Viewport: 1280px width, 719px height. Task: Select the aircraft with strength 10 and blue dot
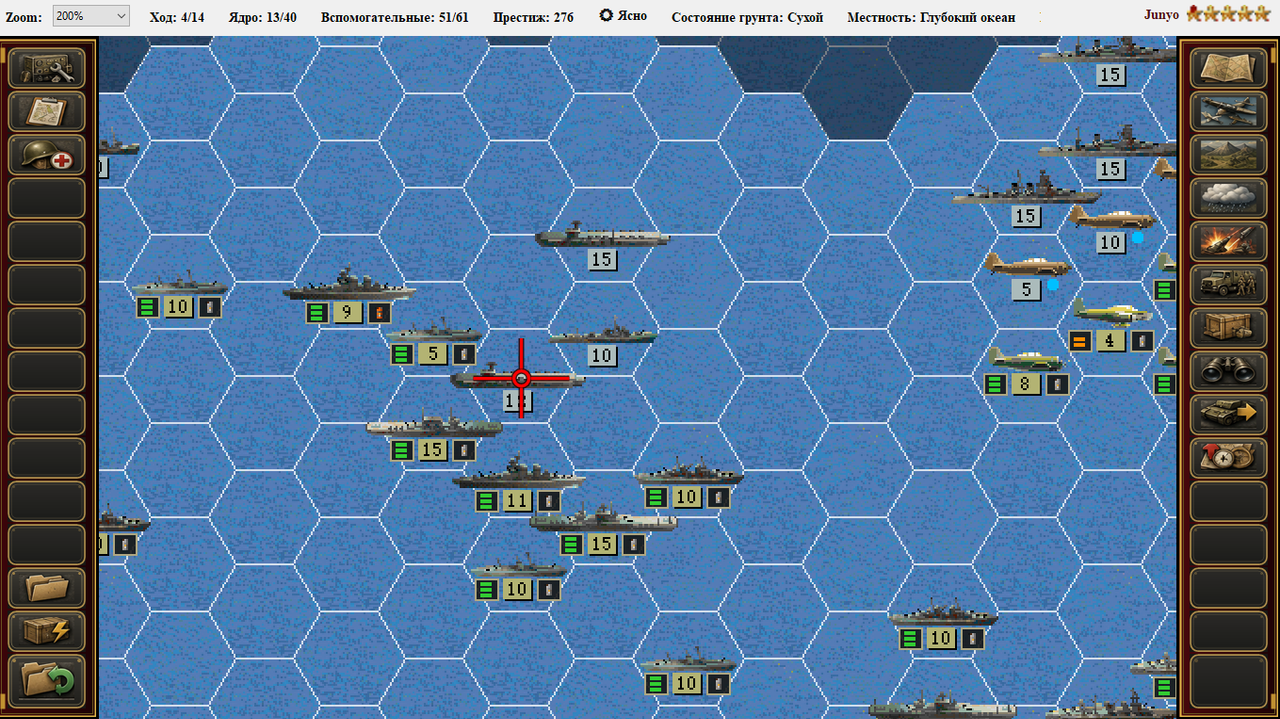pyautogui.click(x=1111, y=217)
